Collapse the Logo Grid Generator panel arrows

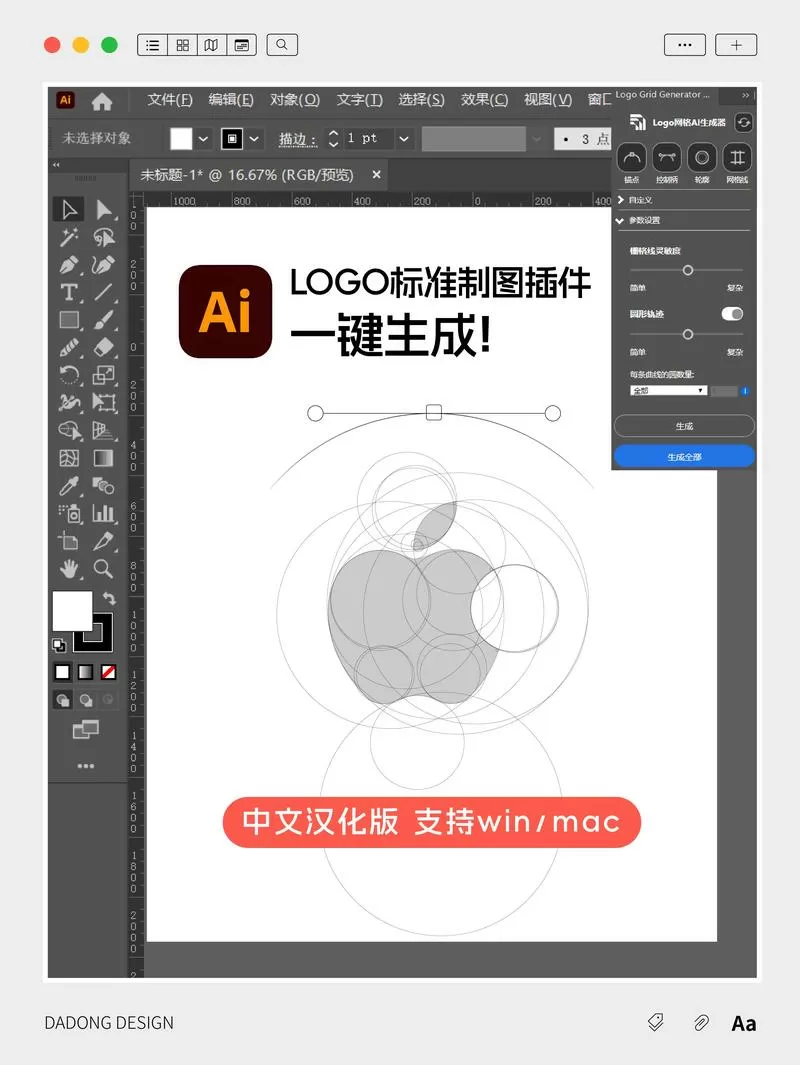pyautogui.click(x=745, y=95)
